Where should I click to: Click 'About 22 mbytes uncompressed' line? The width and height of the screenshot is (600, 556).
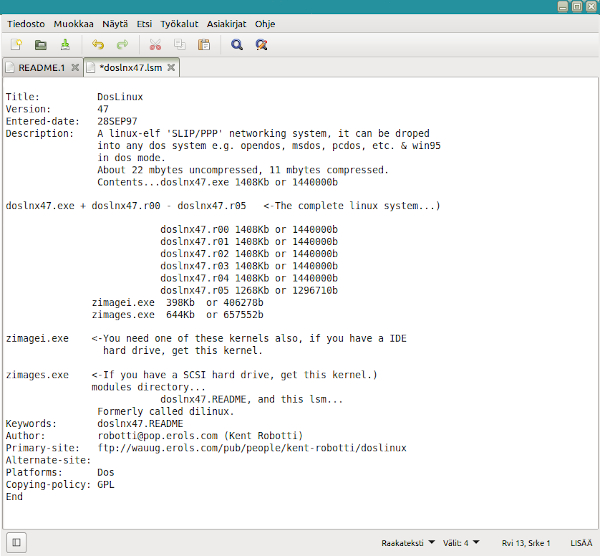pos(243,170)
